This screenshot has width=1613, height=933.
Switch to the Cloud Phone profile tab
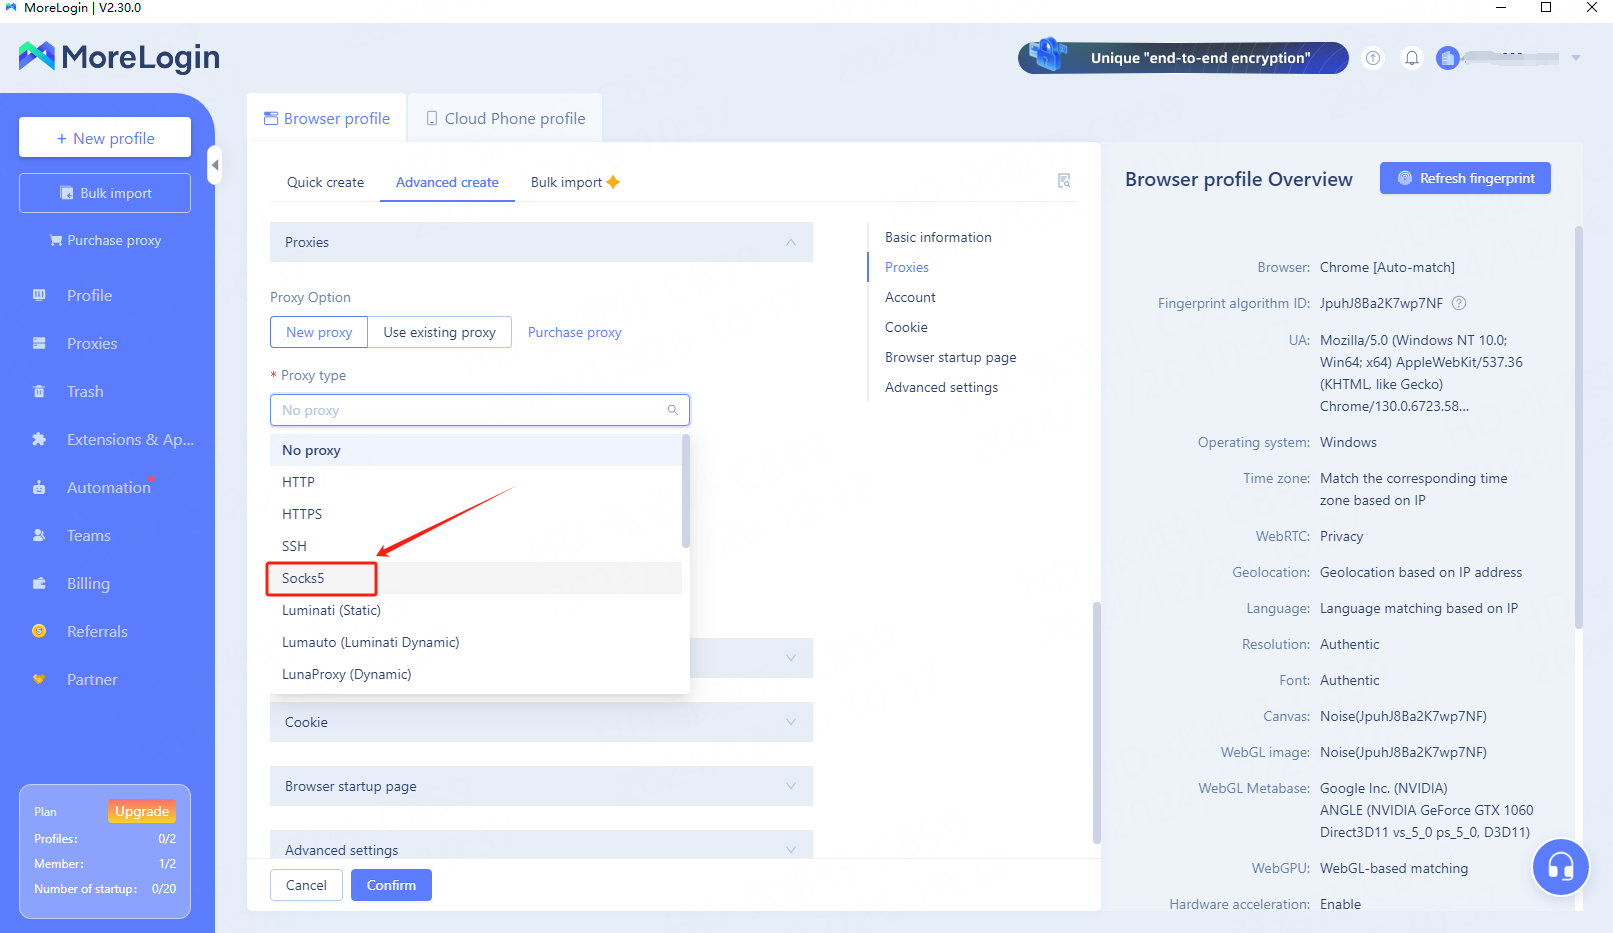(505, 118)
